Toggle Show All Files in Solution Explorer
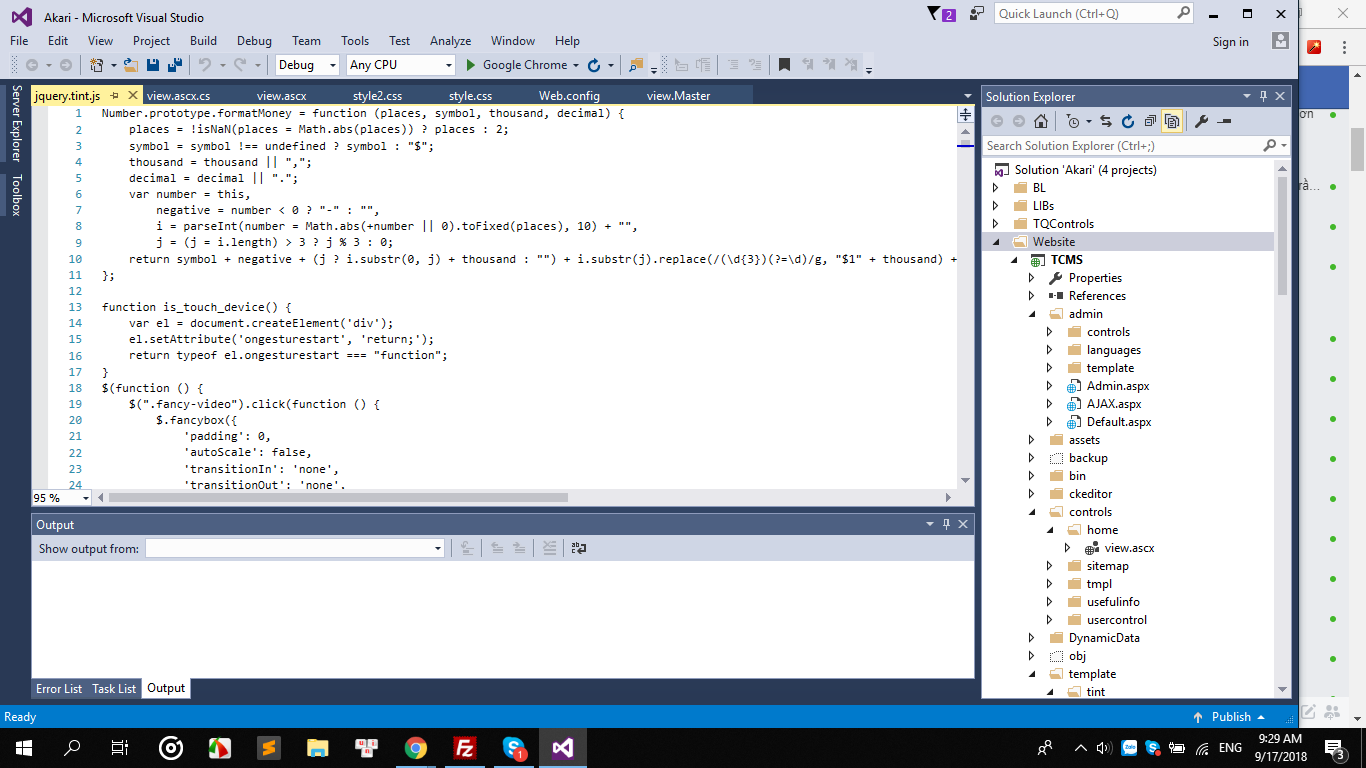This screenshot has height=768, width=1366. [x=1172, y=121]
